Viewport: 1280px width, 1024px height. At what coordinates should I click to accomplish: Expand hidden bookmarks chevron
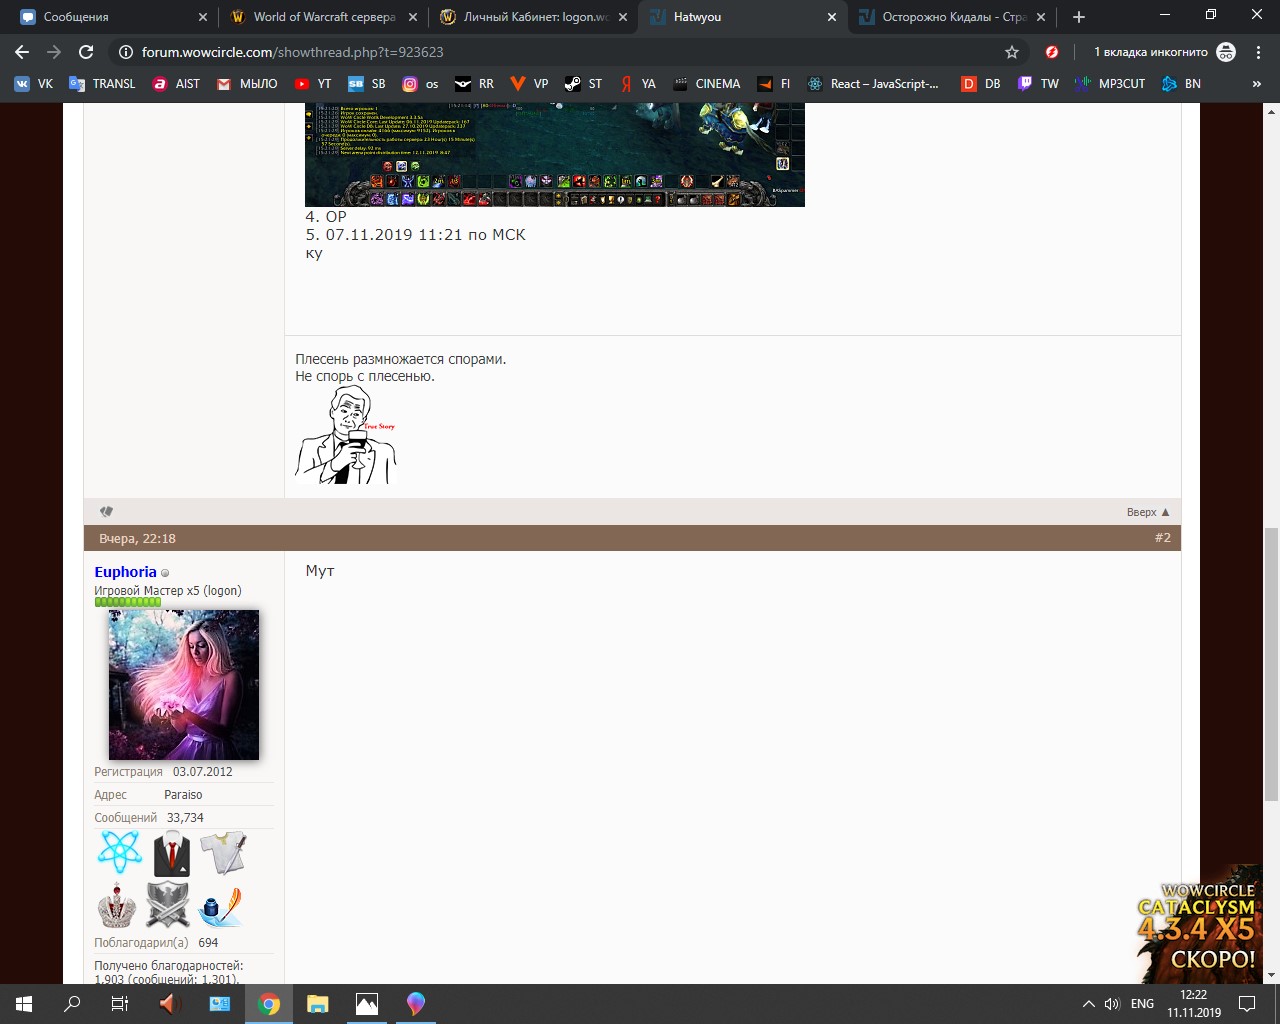click(x=1256, y=84)
